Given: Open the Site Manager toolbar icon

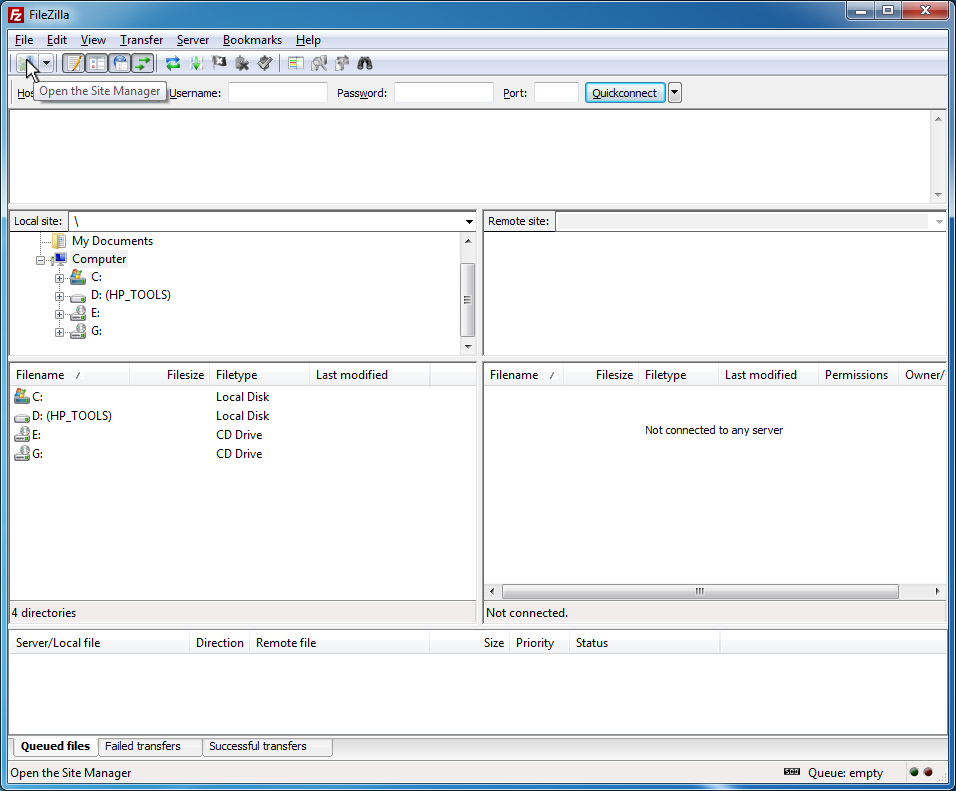Looking at the screenshot, I should tap(26, 63).
